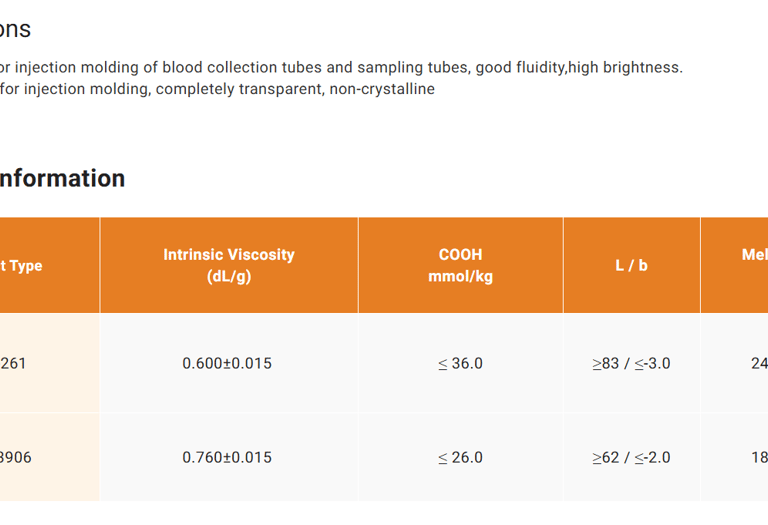Click the cut-off value '18' in second row
768x525 pixels.
pos(758,457)
